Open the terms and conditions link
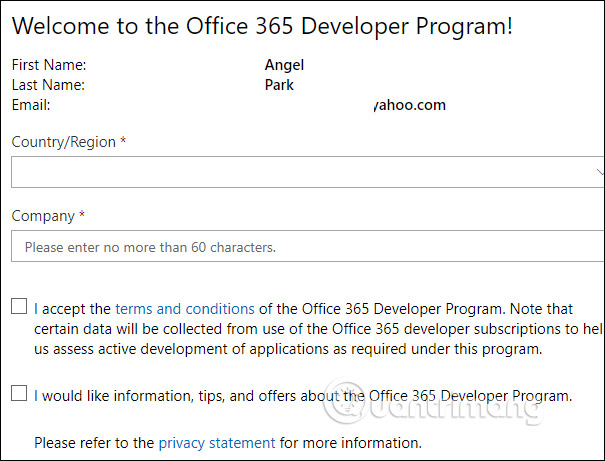The height and width of the screenshot is (461, 605). 185,309
